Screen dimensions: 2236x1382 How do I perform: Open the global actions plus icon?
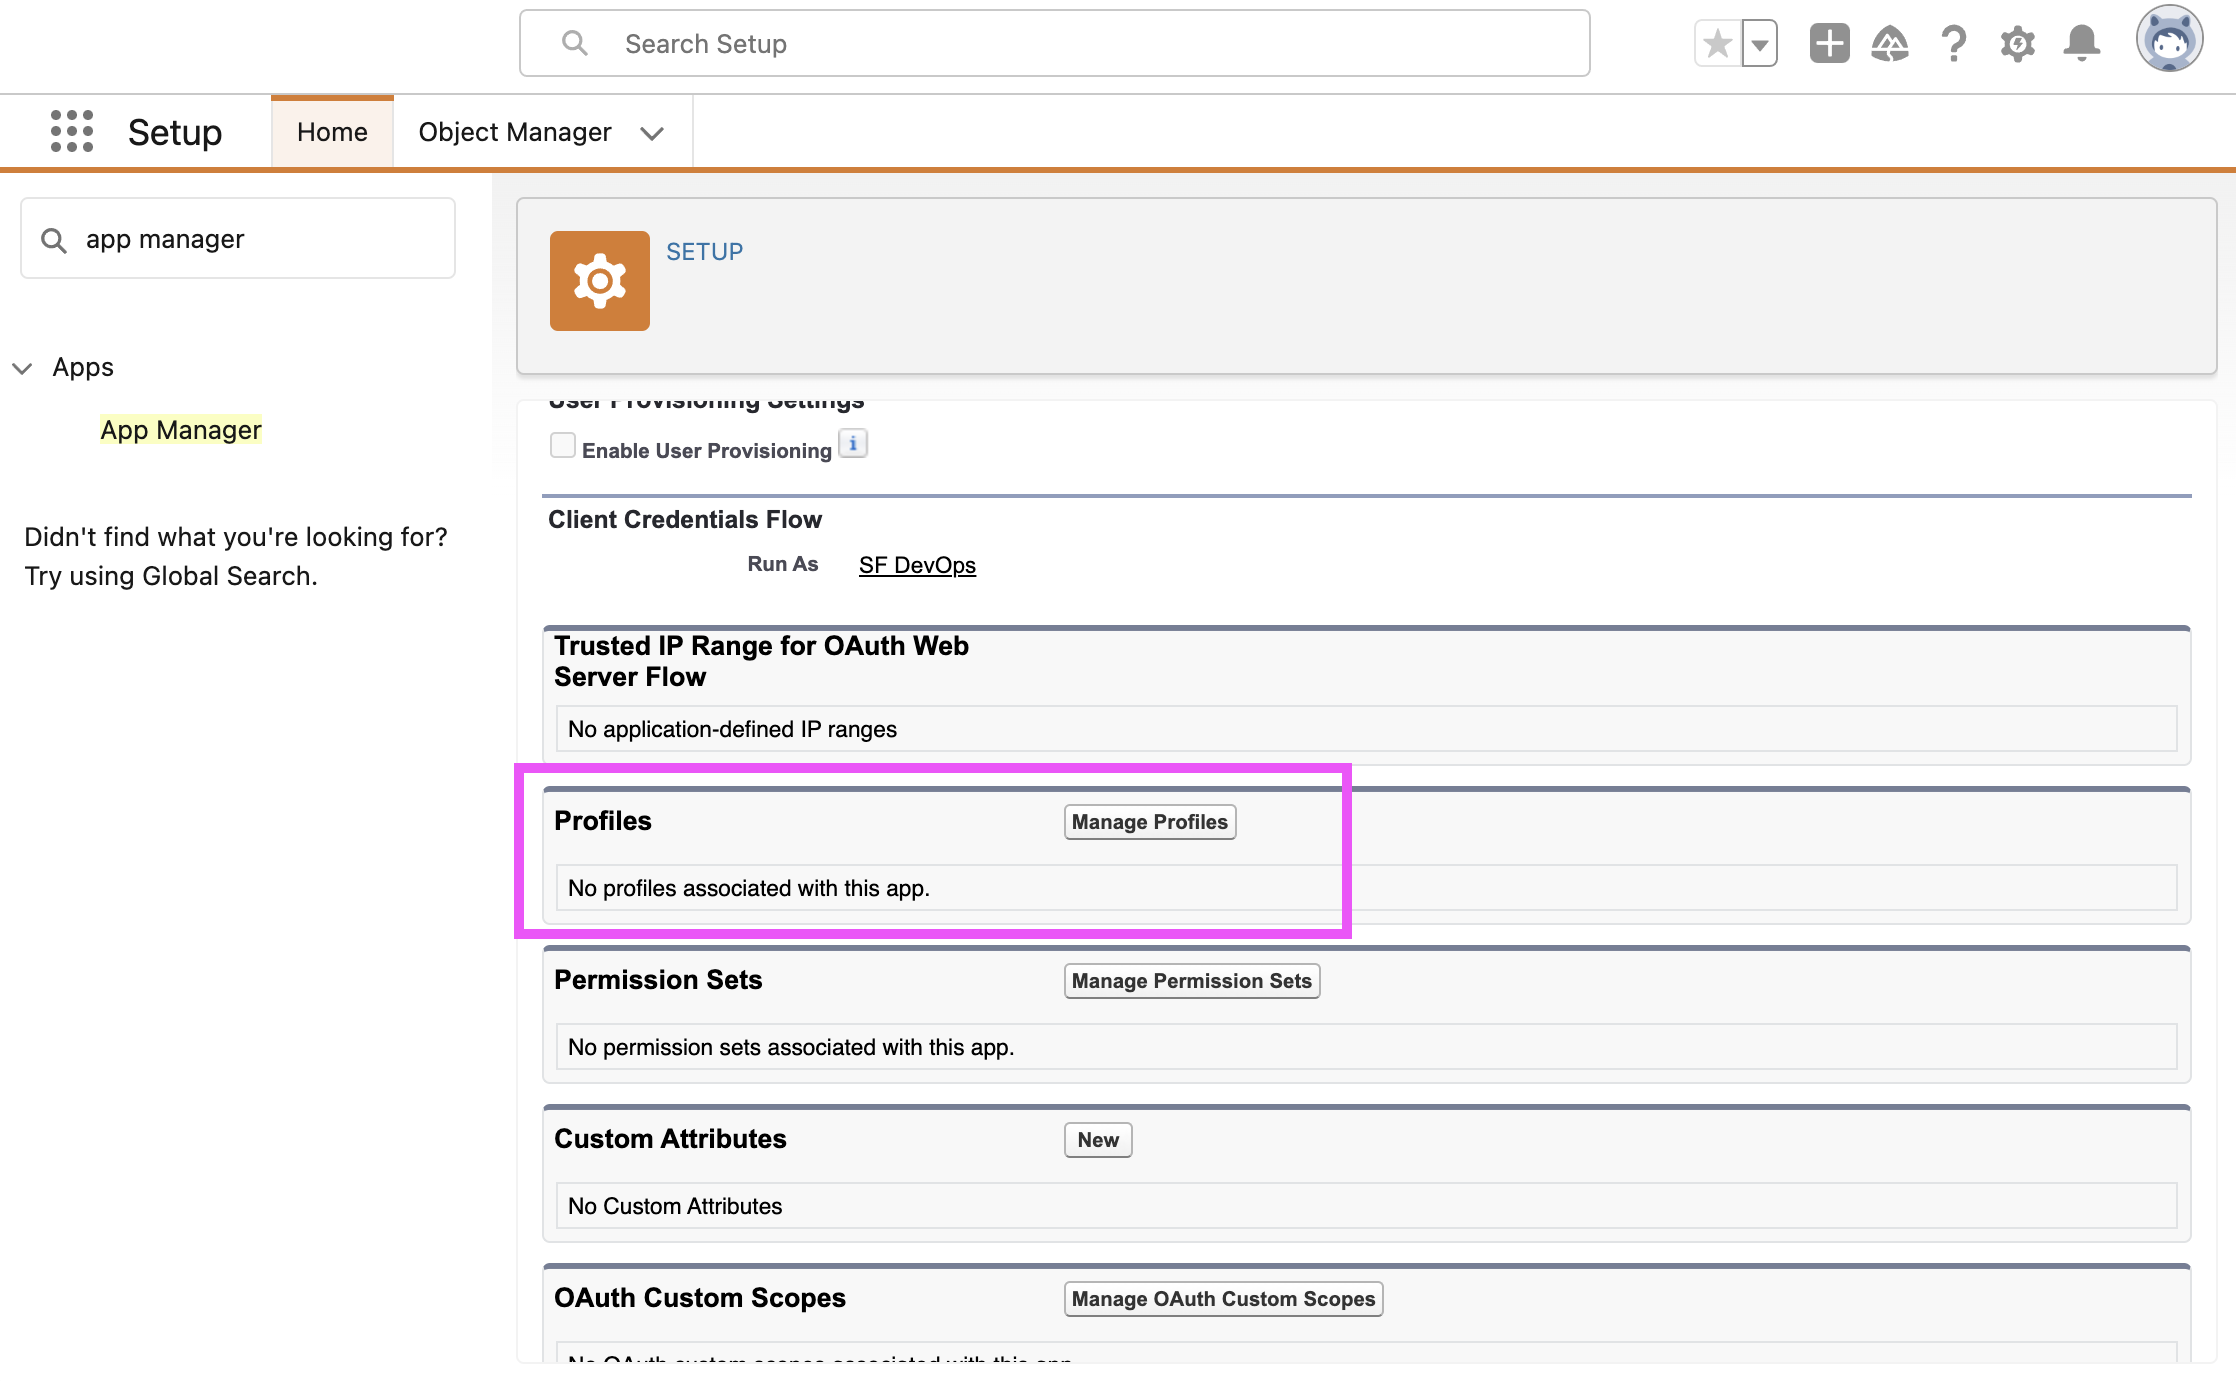pyautogui.click(x=1829, y=44)
